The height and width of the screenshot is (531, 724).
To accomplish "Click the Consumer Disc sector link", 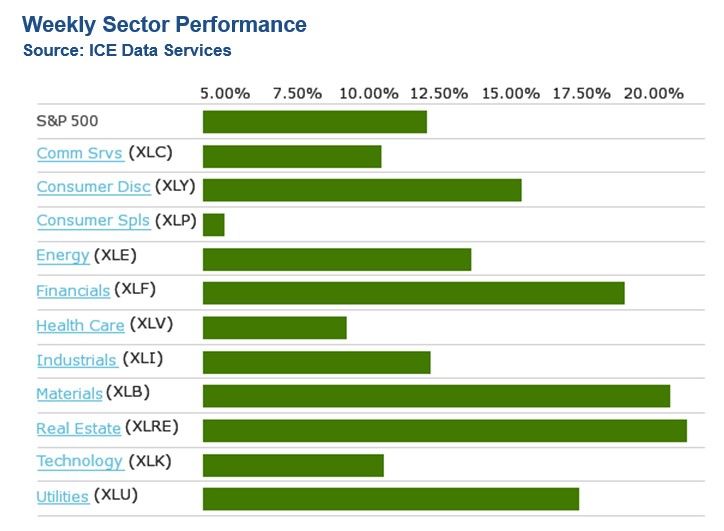I will click(x=93, y=187).
